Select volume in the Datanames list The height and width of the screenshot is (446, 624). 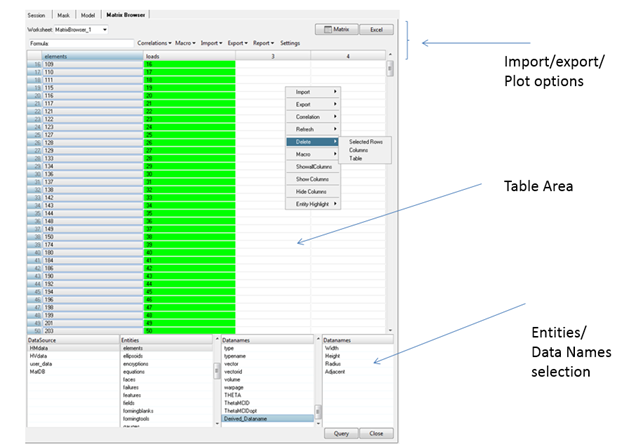point(268,380)
